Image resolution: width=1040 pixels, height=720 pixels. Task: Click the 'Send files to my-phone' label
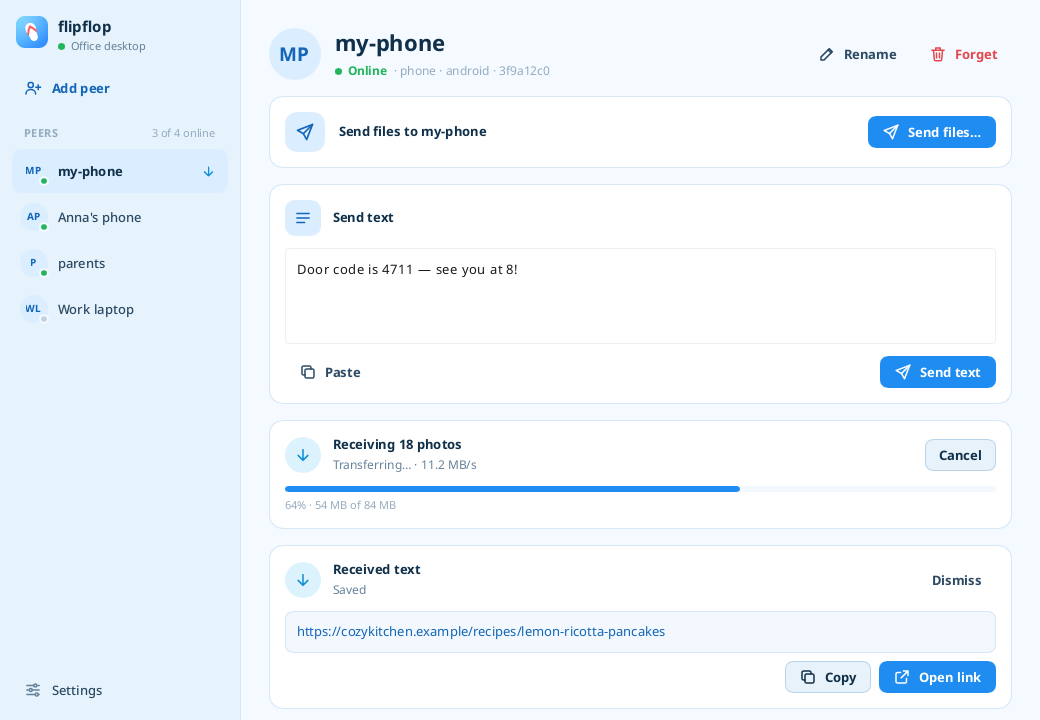(x=413, y=131)
